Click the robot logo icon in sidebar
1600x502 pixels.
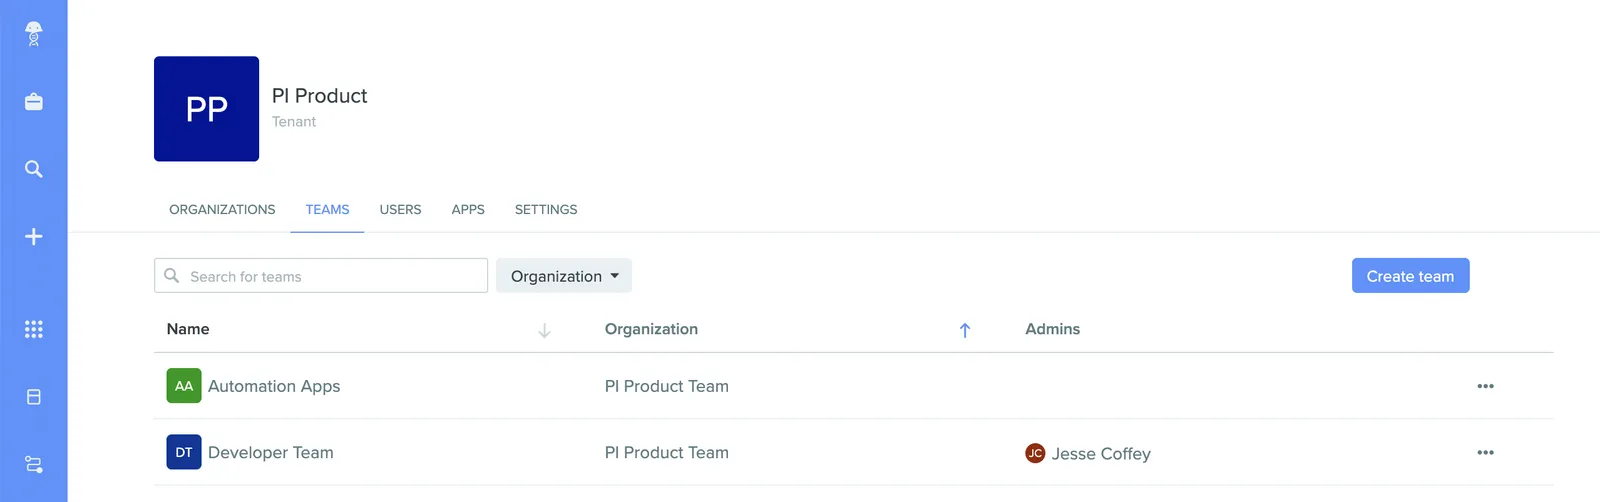pyautogui.click(x=34, y=34)
